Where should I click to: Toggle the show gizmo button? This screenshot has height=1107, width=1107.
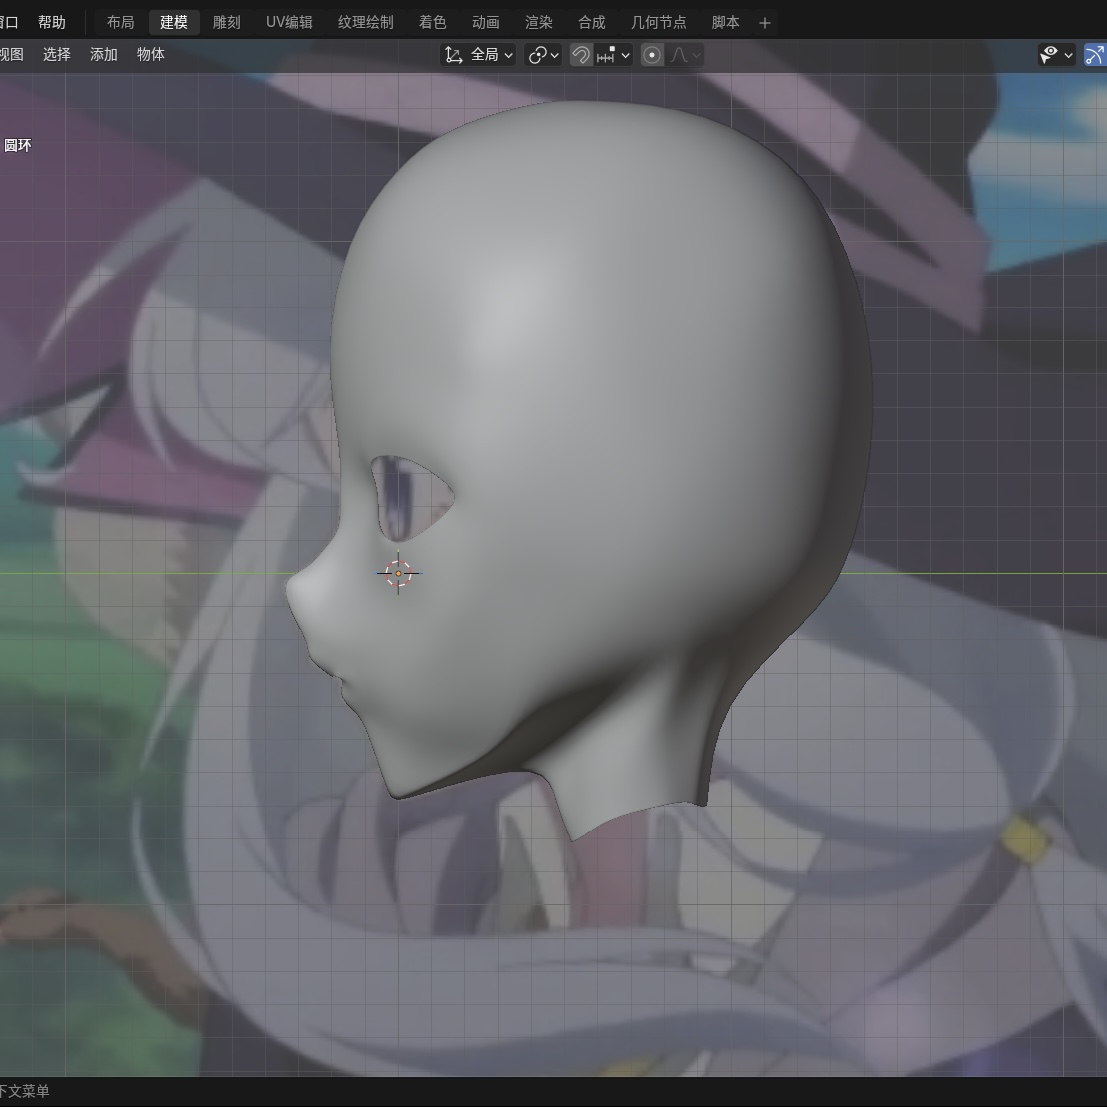pos(1095,55)
